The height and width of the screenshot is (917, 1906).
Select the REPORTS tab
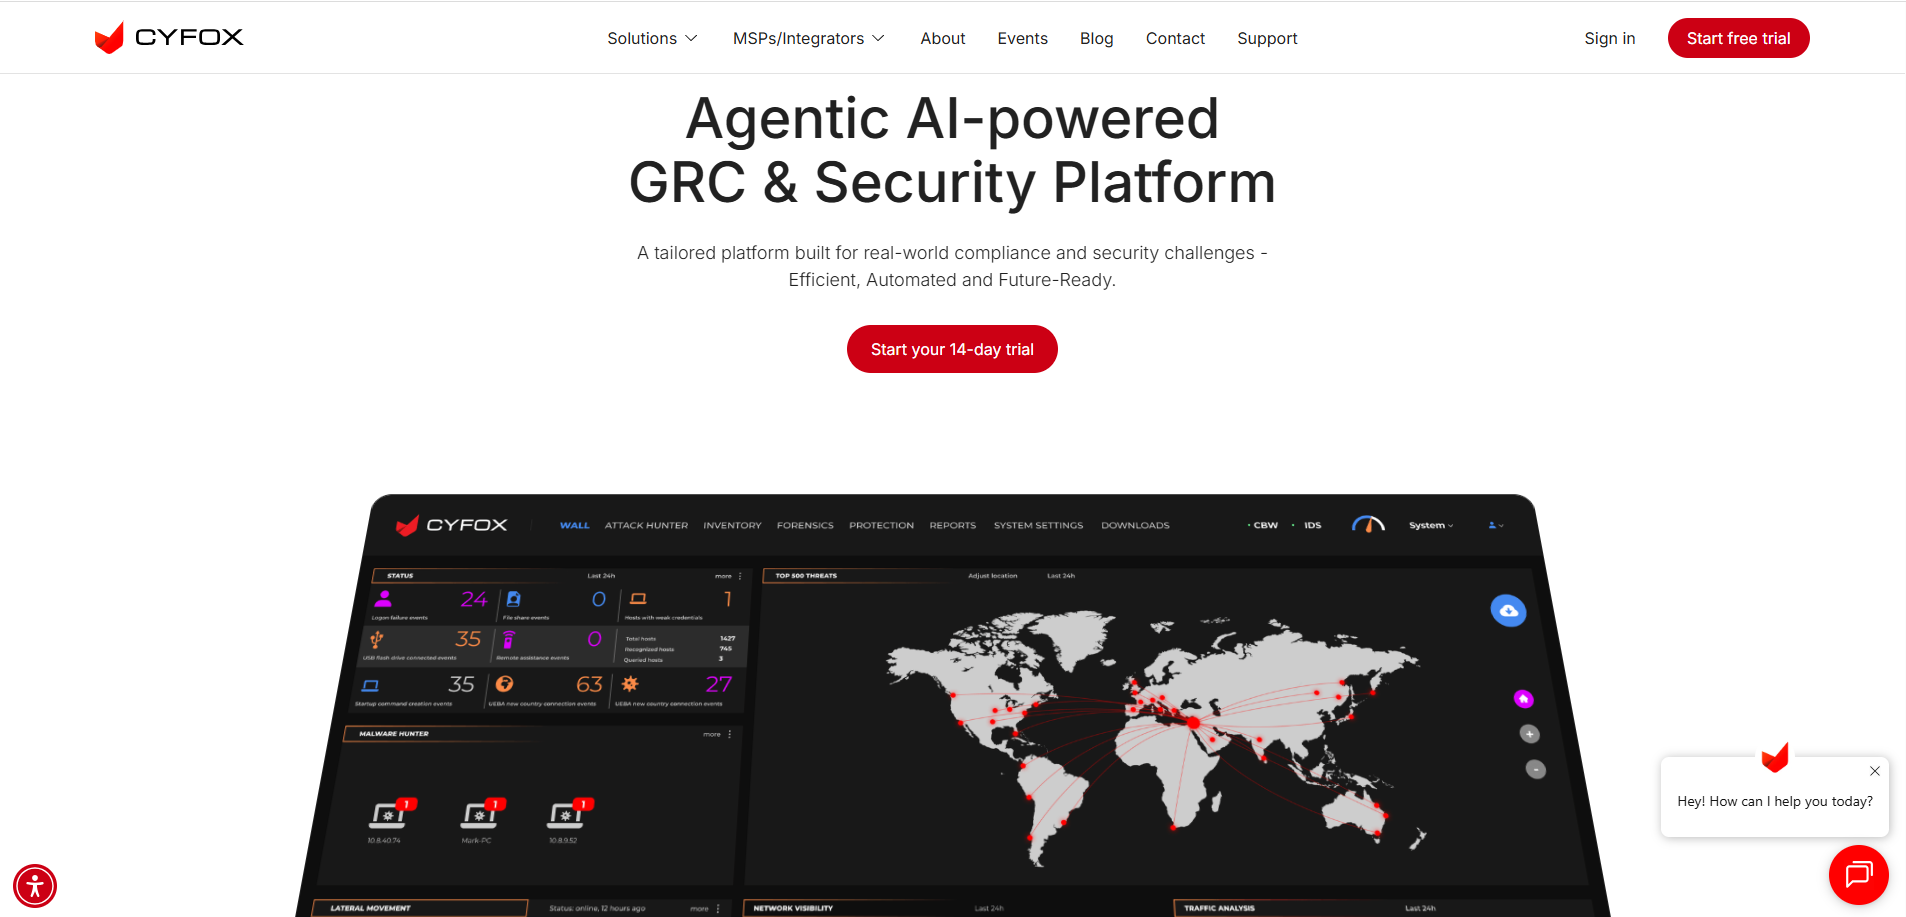click(x=952, y=525)
